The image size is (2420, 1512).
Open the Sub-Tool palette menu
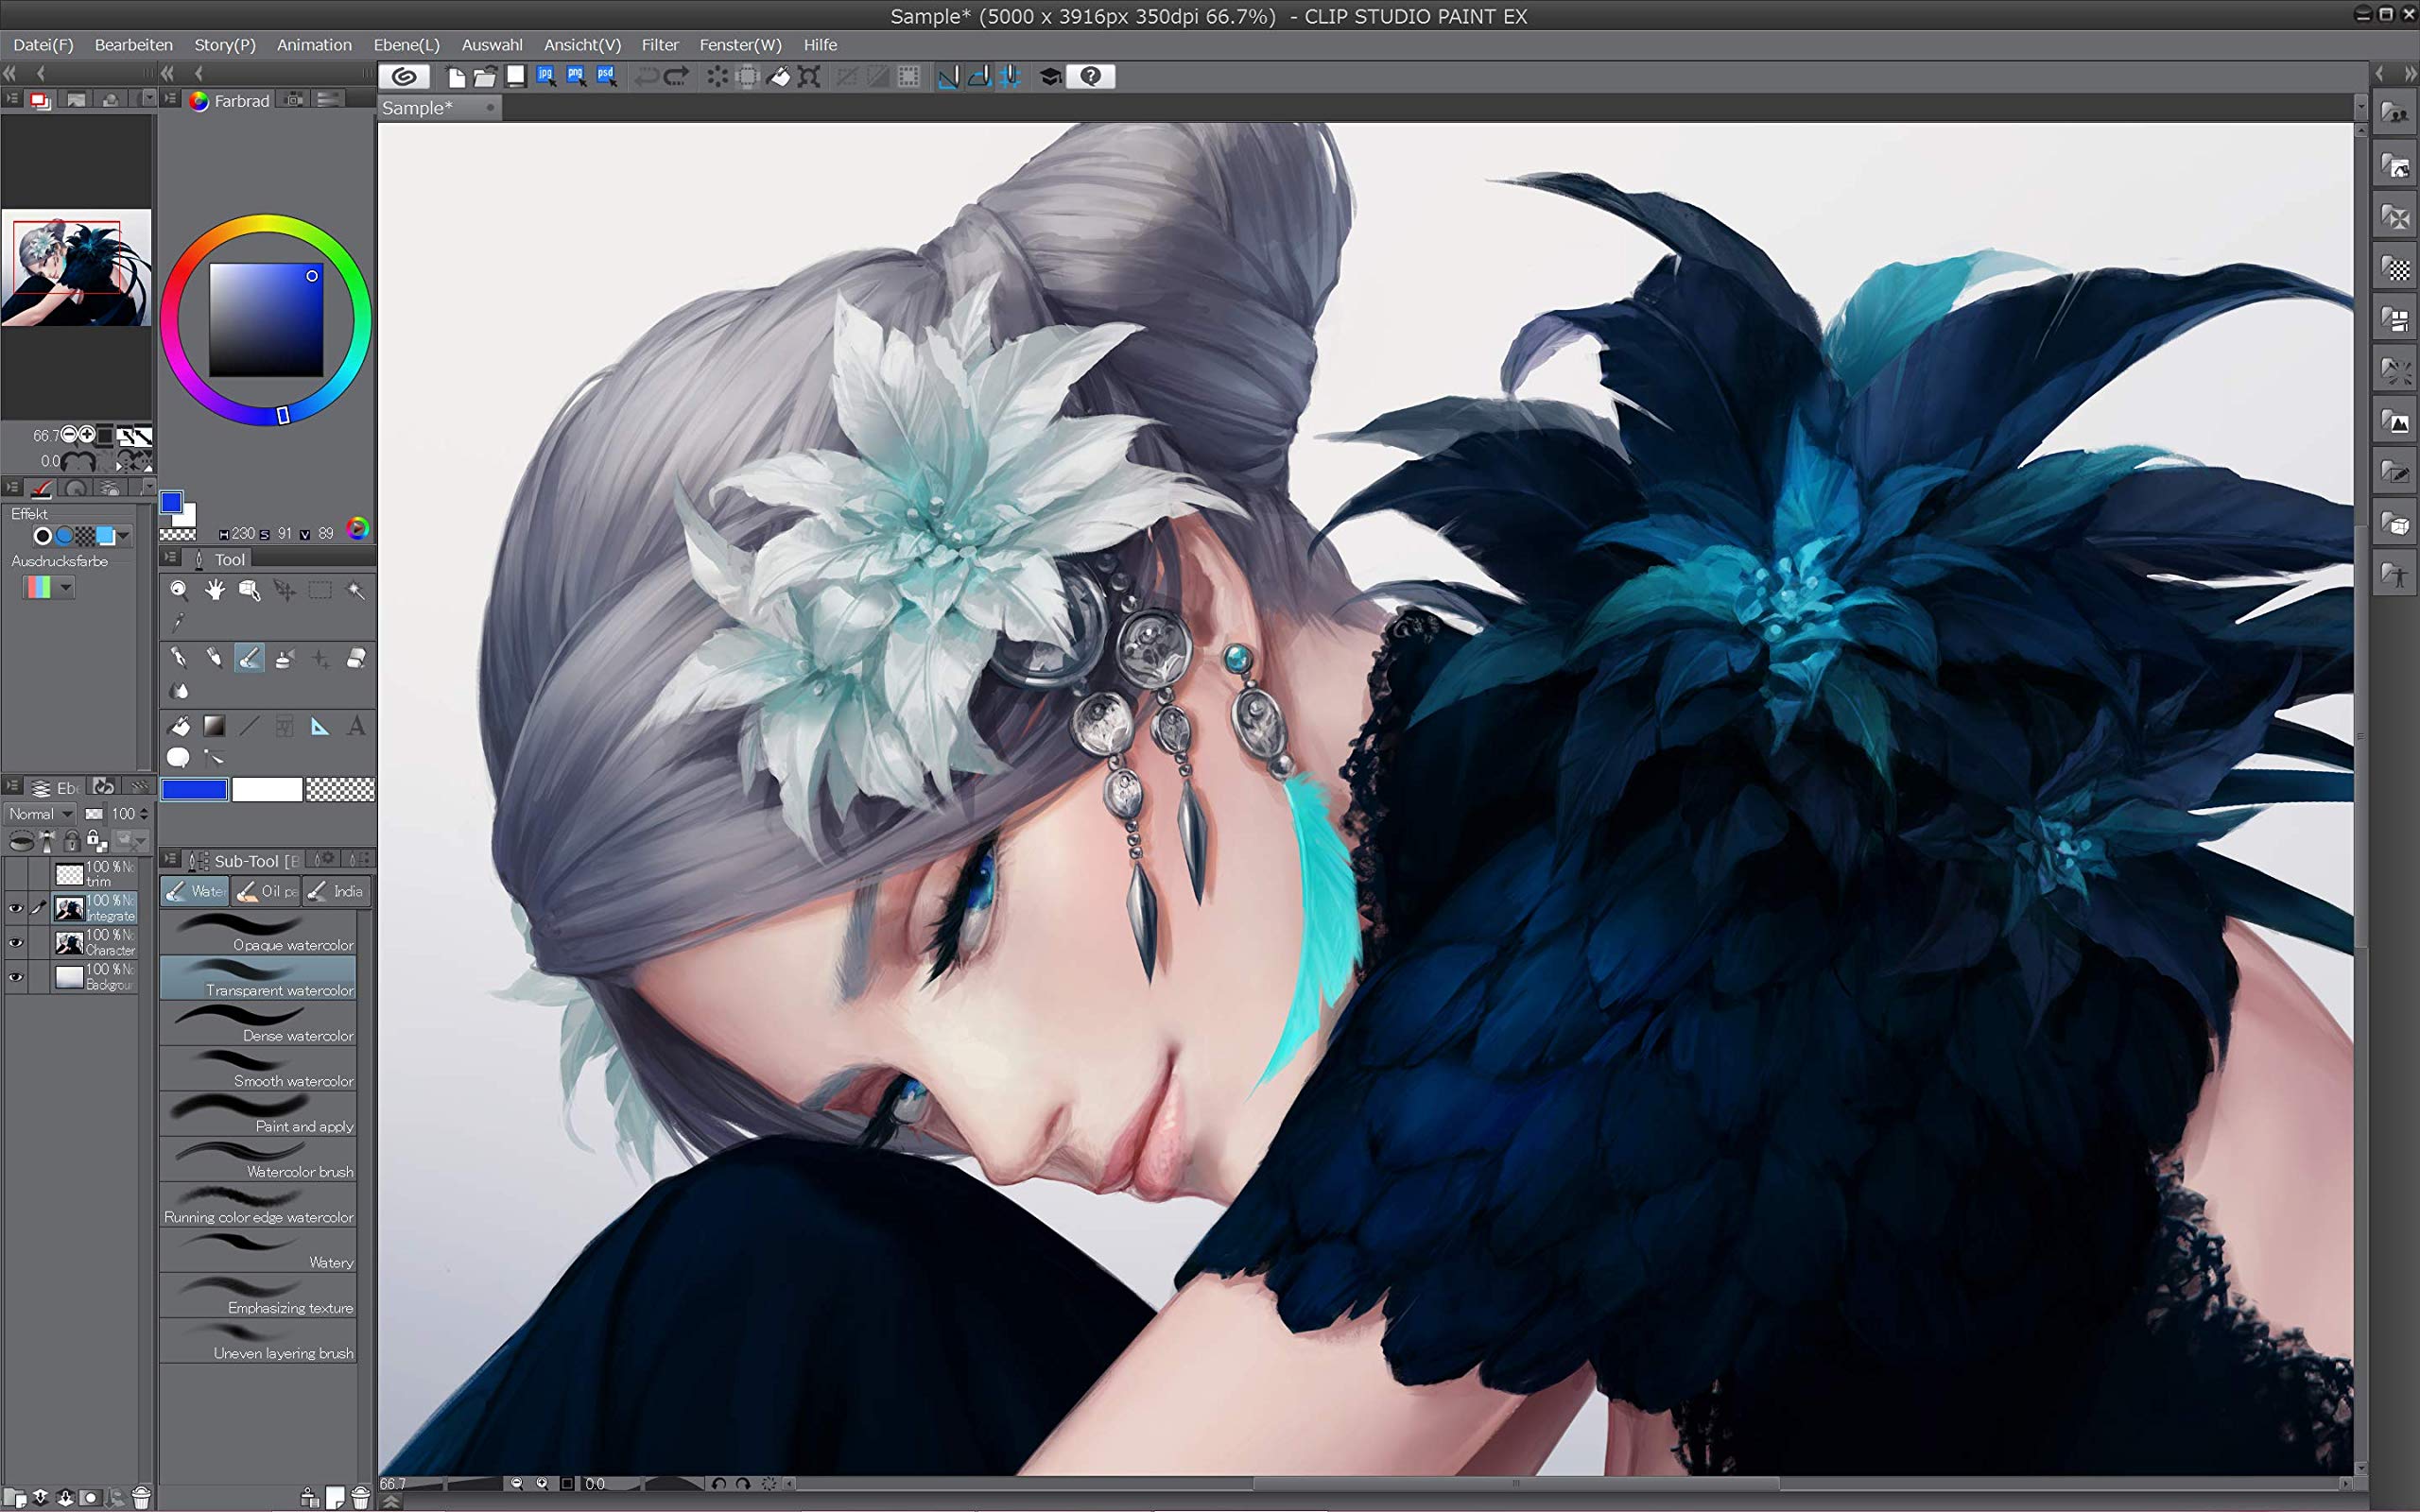[x=170, y=860]
